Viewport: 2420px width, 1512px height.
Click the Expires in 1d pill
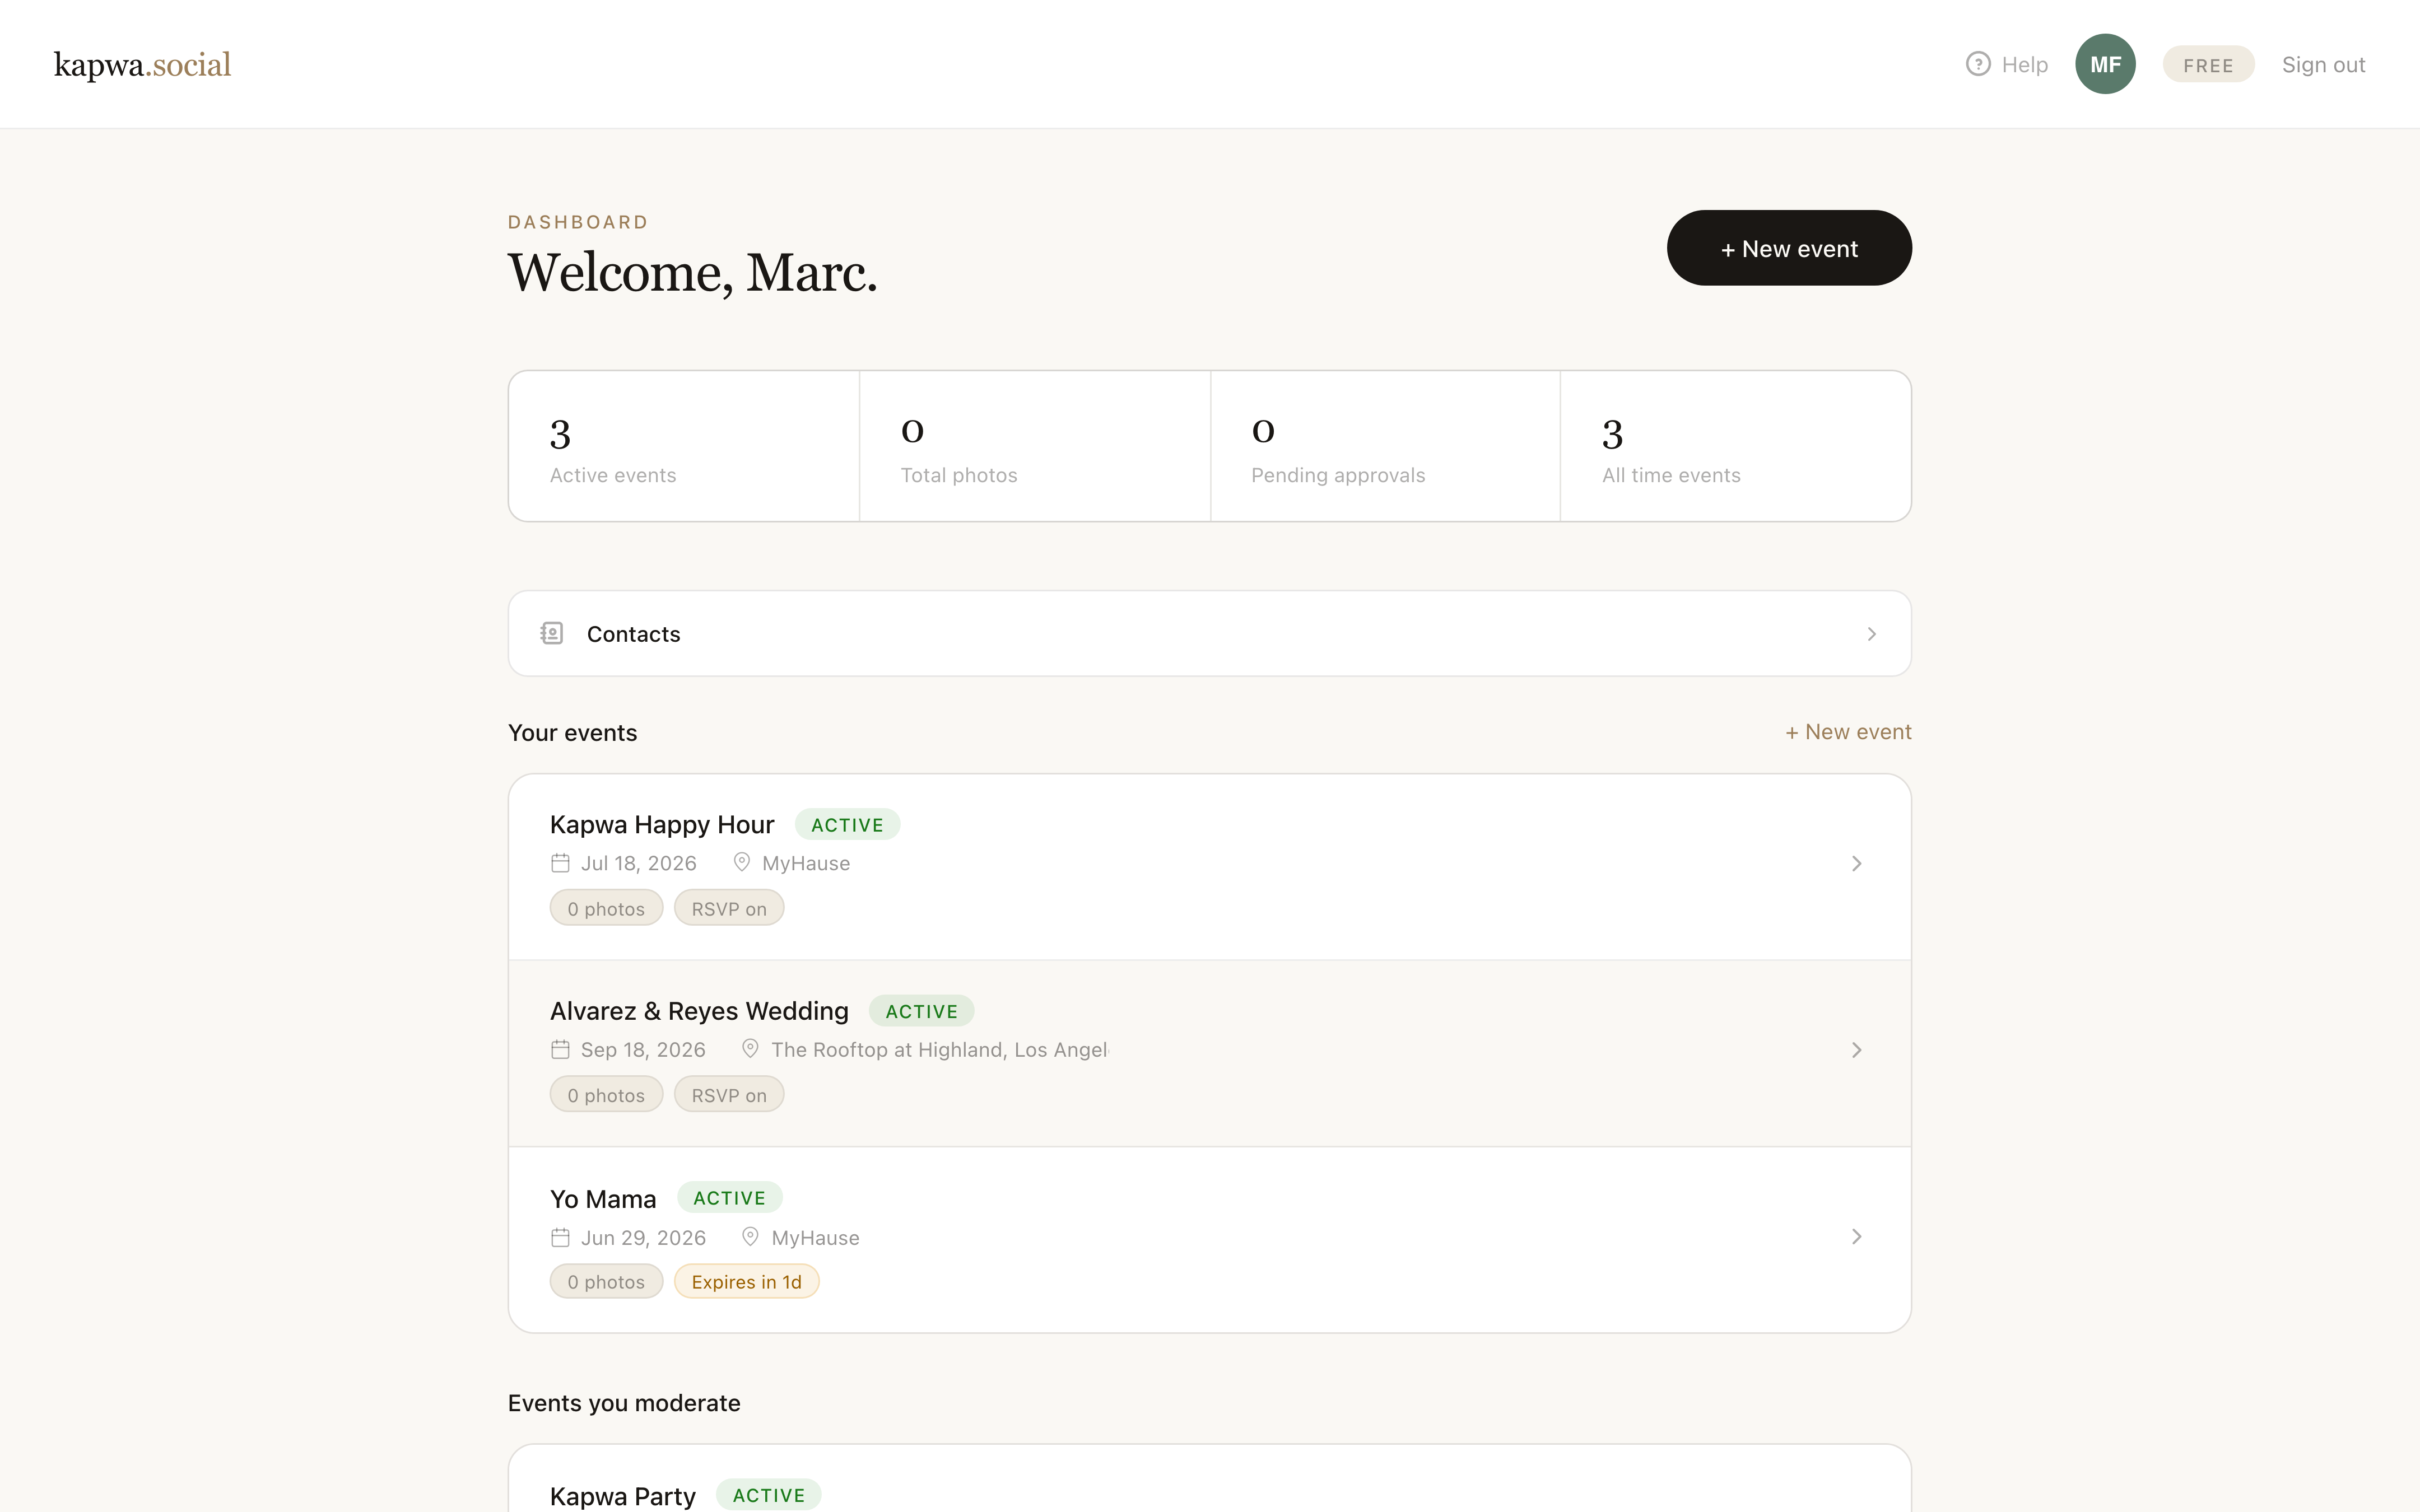pyautogui.click(x=746, y=1282)
